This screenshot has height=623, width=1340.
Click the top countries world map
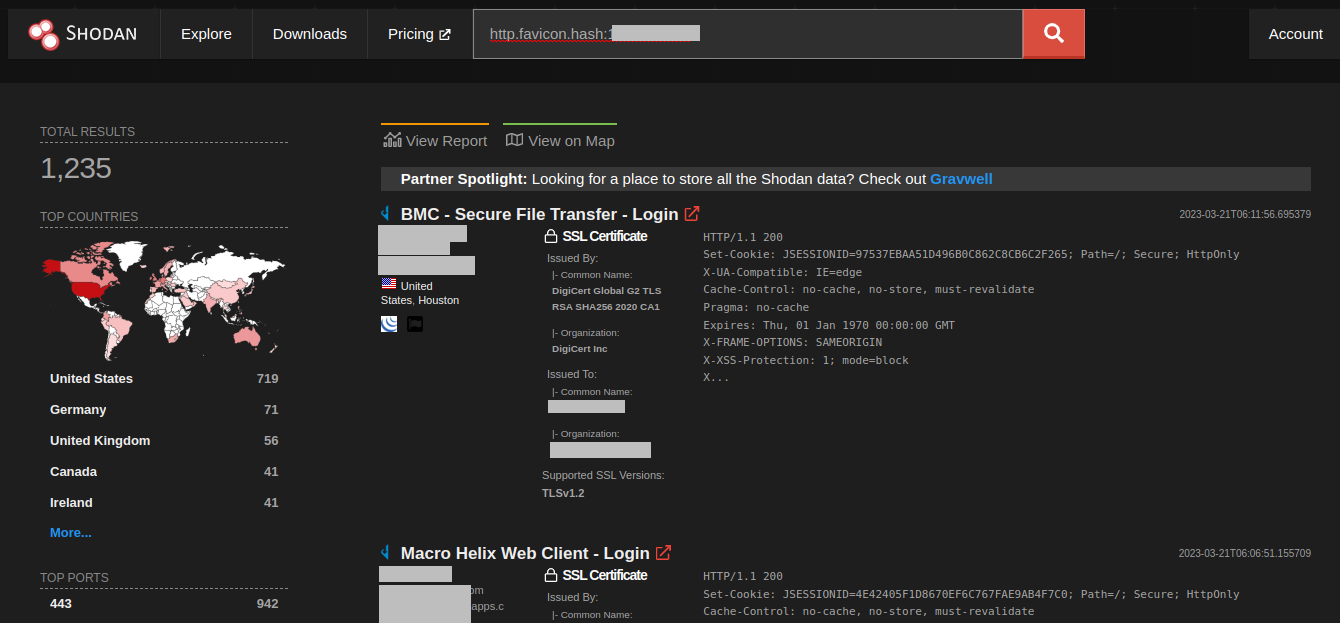(163, 298)
